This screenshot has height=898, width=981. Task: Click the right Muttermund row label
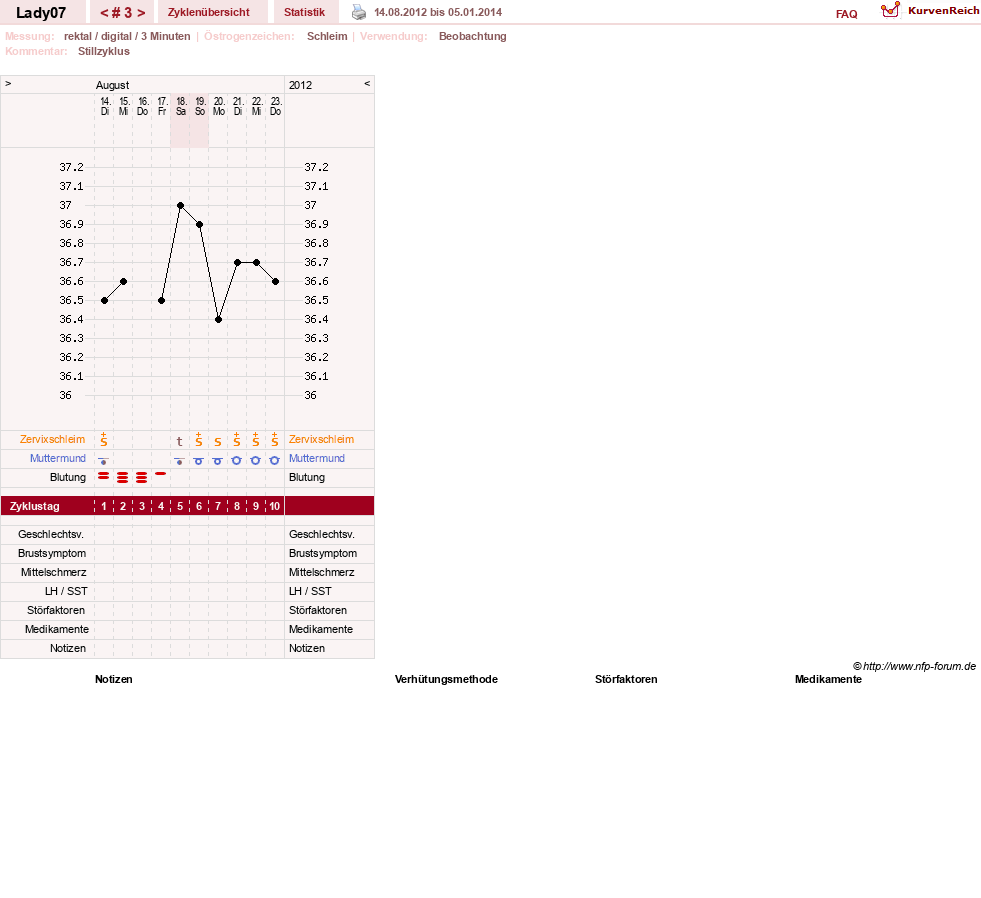317,458
